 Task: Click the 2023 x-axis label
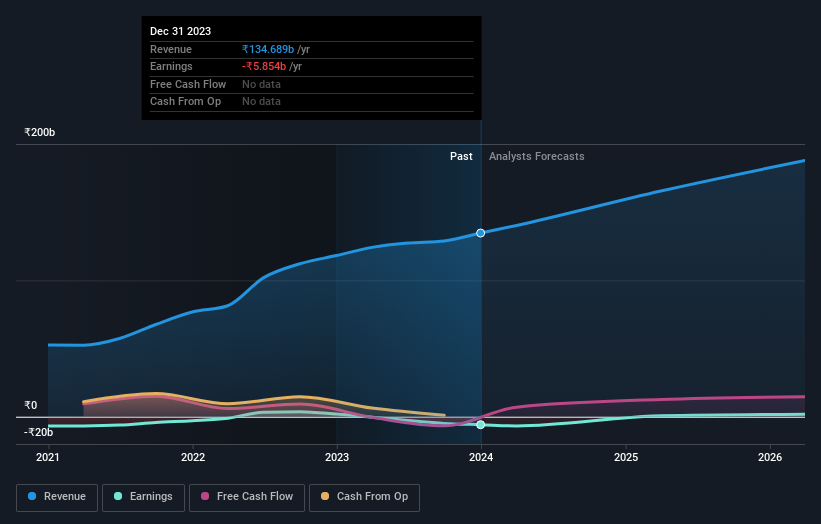pos(337,457)
